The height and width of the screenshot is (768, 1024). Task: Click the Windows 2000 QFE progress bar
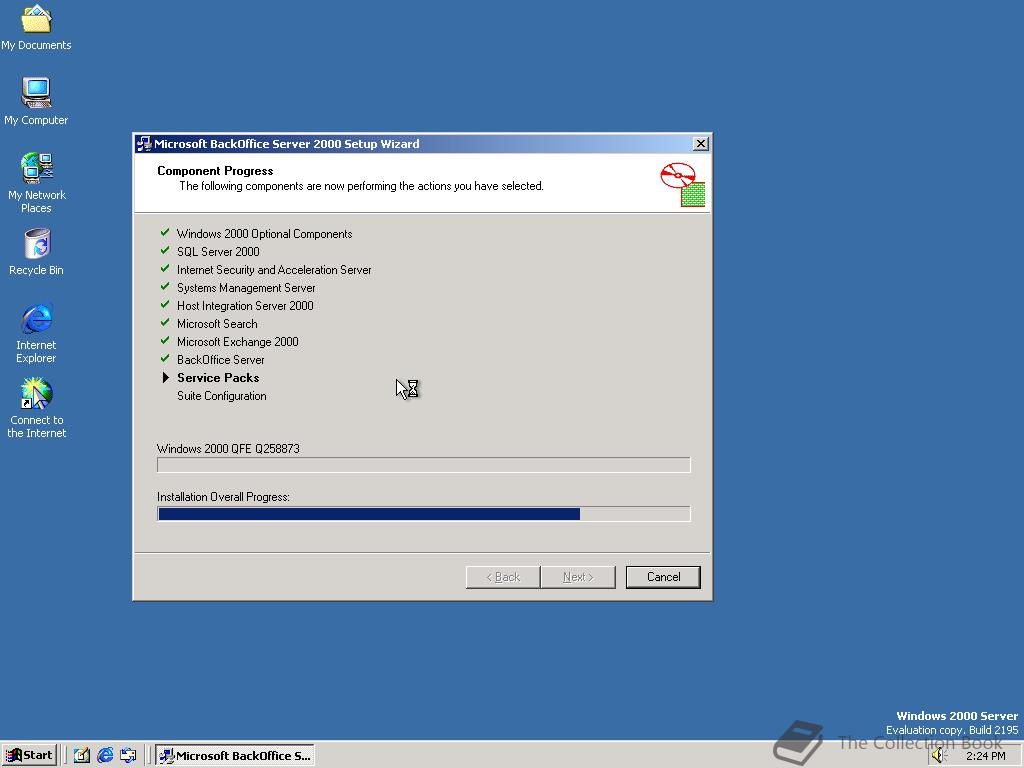[x=423, y=465]
